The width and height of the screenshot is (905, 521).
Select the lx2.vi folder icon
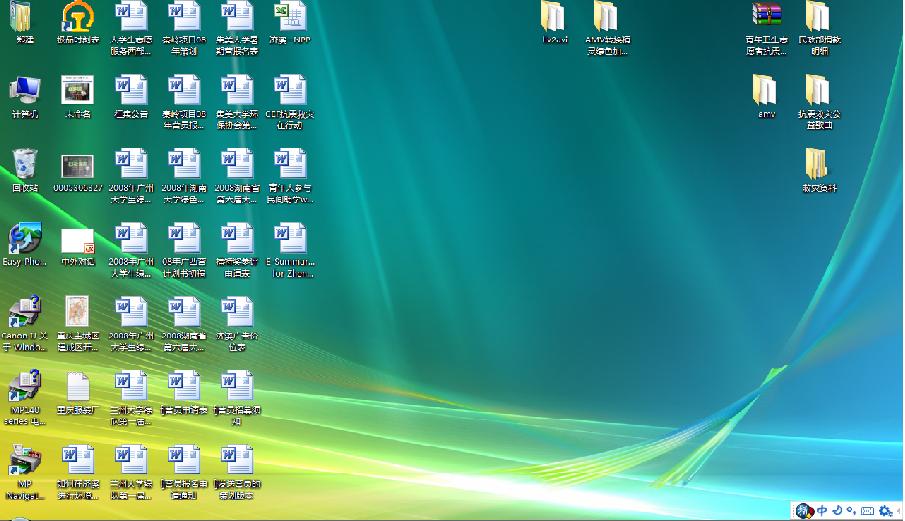coord(554,16)
